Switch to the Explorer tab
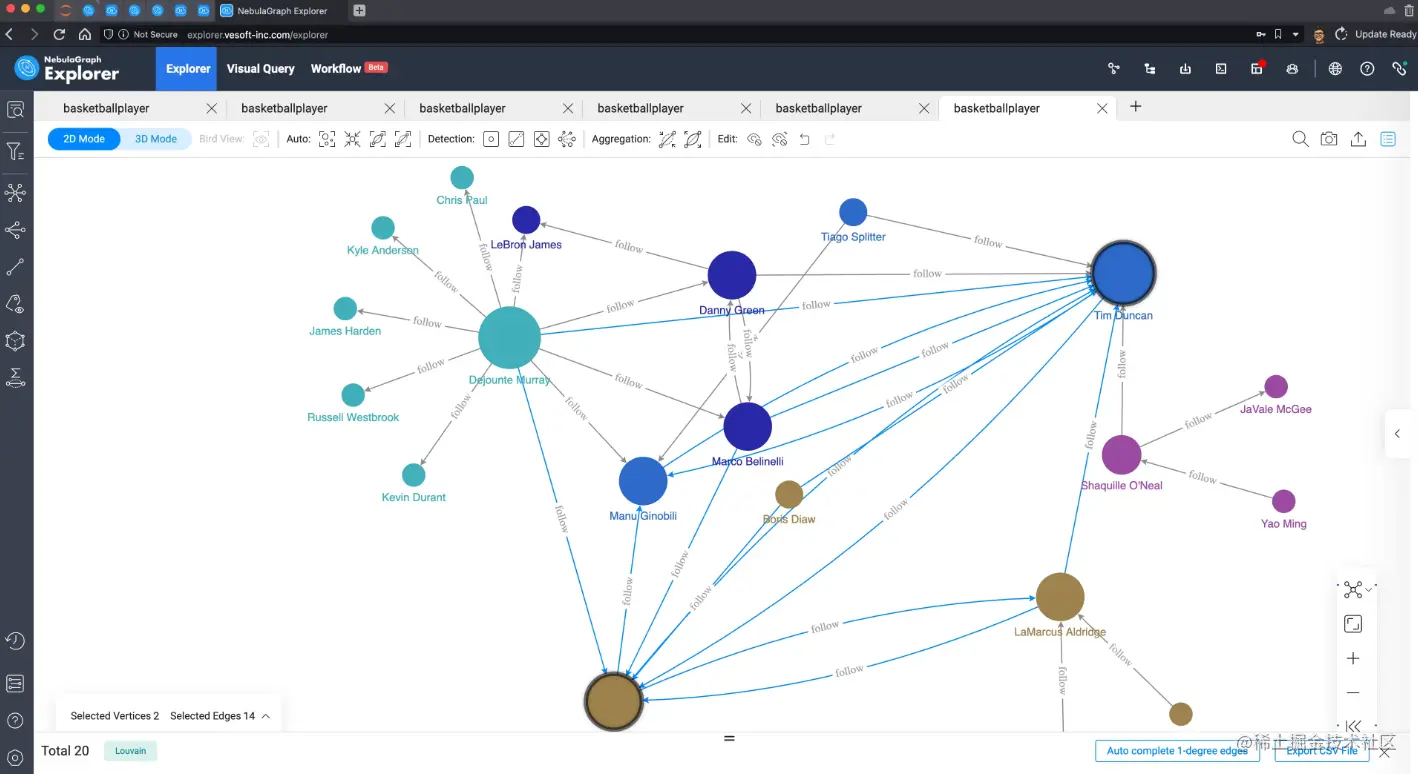1418x774 pixels. [x=188, y=69]
